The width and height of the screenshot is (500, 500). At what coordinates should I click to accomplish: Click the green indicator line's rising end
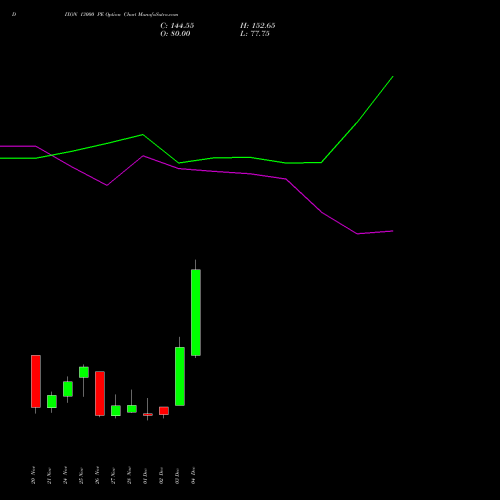pos(393,77)
